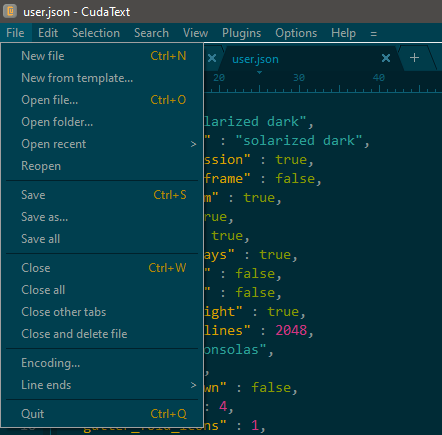Expand the Open recent submenu
The height and width of the screenshot is (435, 442).
coord(102,144)
